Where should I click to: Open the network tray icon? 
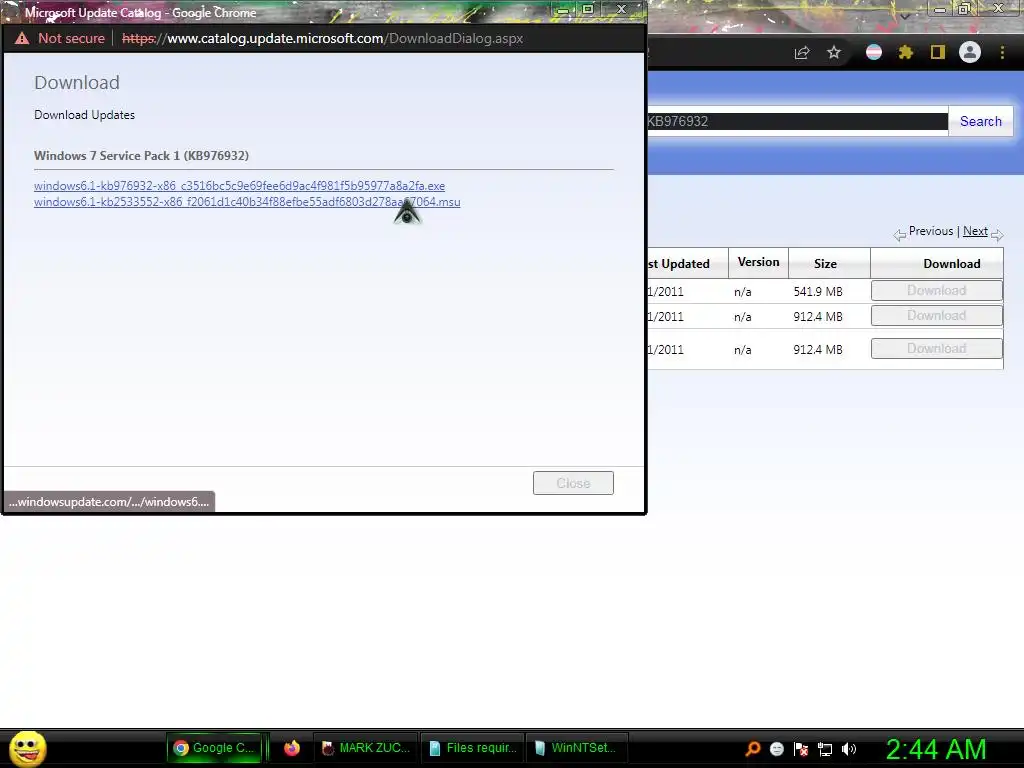(825, 750)
